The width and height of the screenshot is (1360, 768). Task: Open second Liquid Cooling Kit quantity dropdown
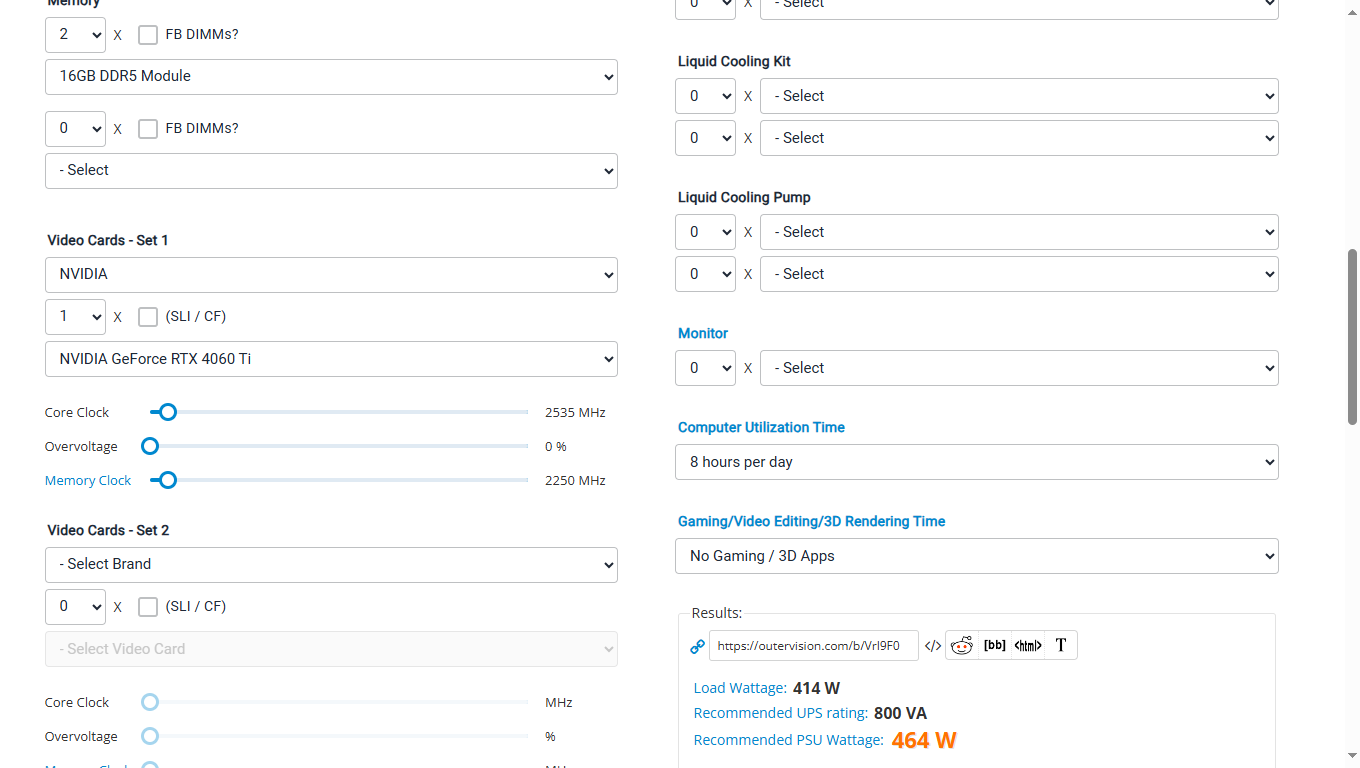point(705,139)
